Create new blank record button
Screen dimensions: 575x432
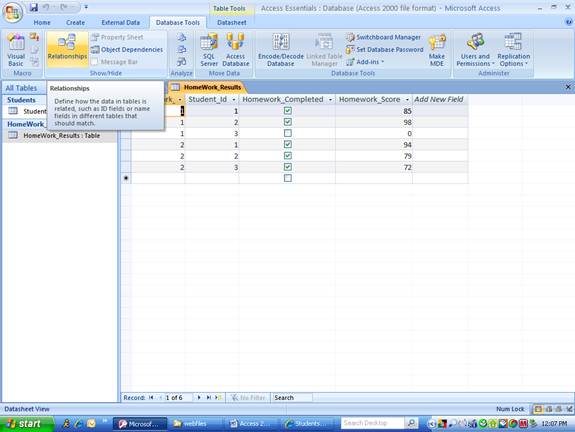[219, 398]
